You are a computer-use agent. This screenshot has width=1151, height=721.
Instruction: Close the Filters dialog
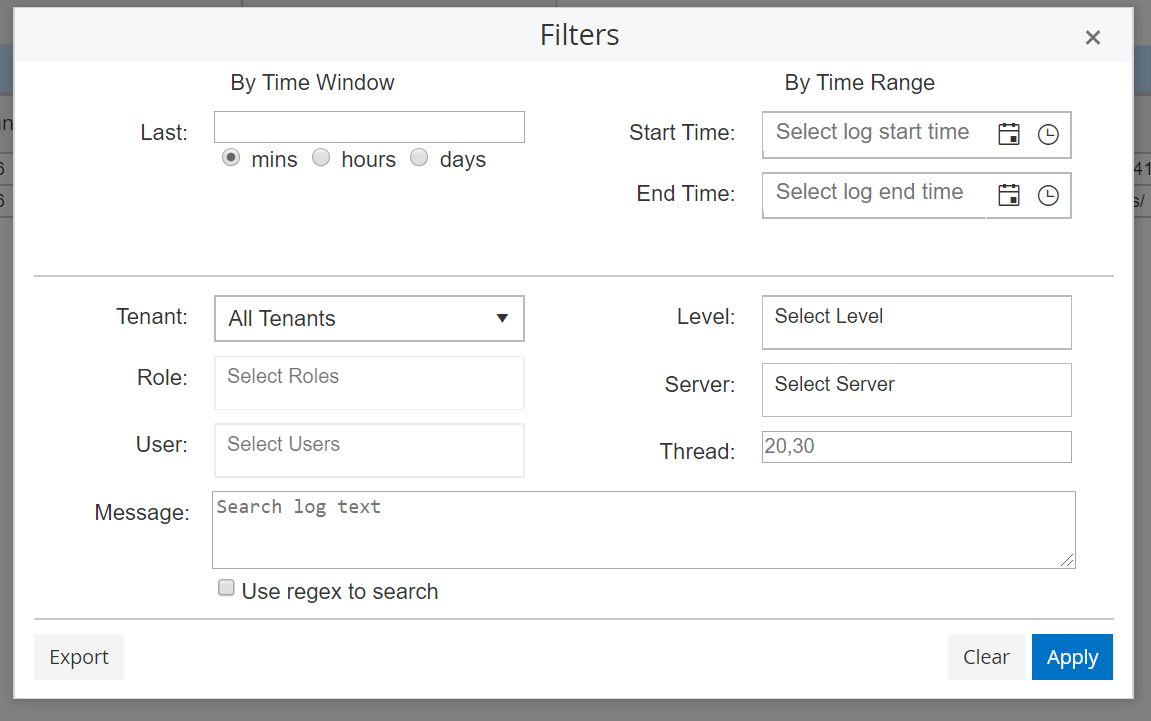click(1093, 38)
